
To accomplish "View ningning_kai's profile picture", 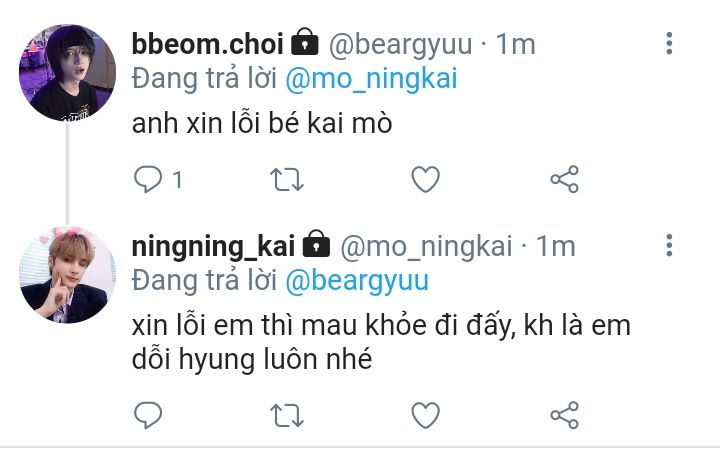I will pyautogui.click(x=68, y=275).
